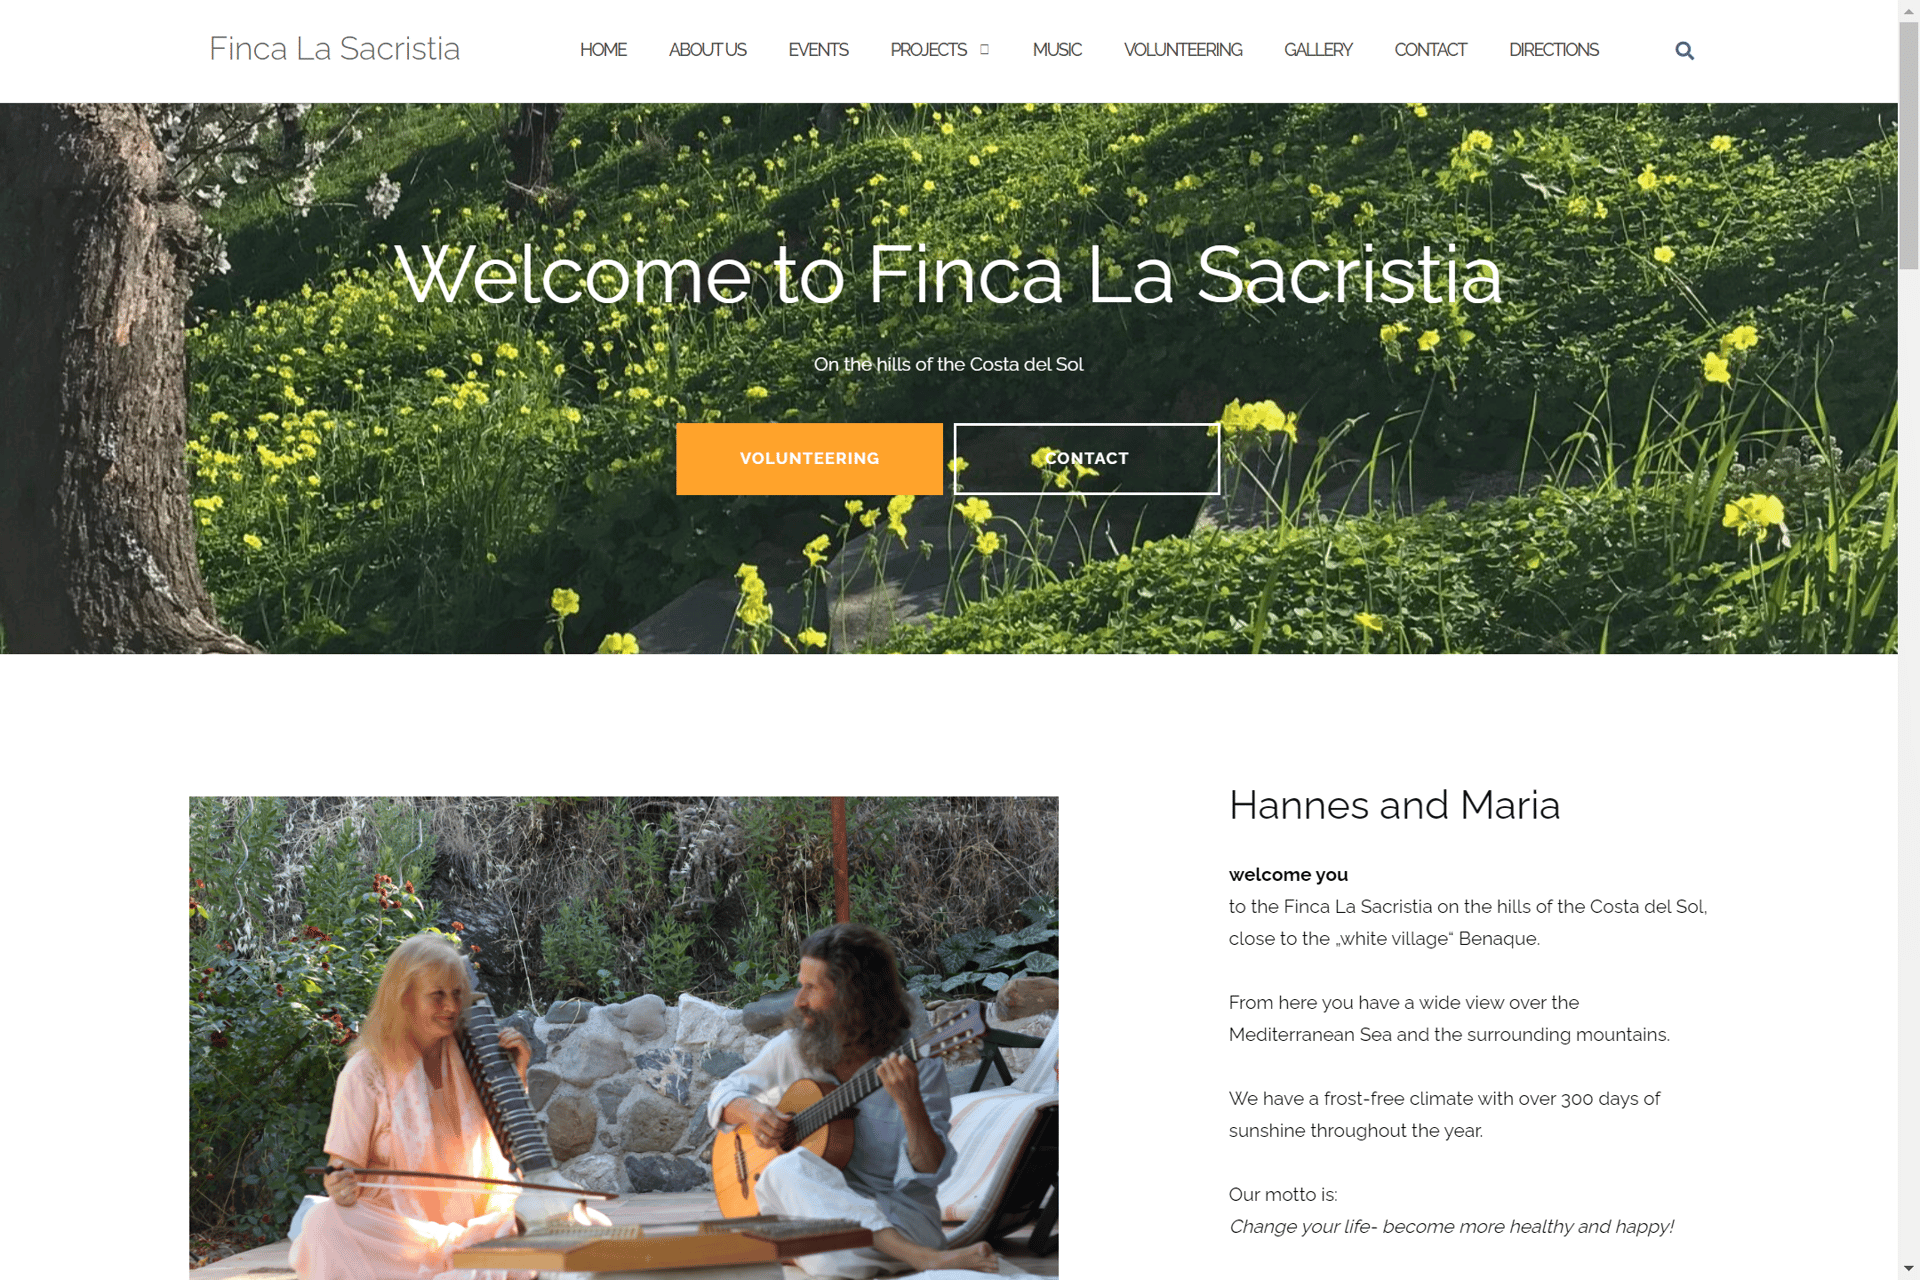
Task: Click the Welcome to Finca La Sacristia heading
Action: [x=948, y=275]
